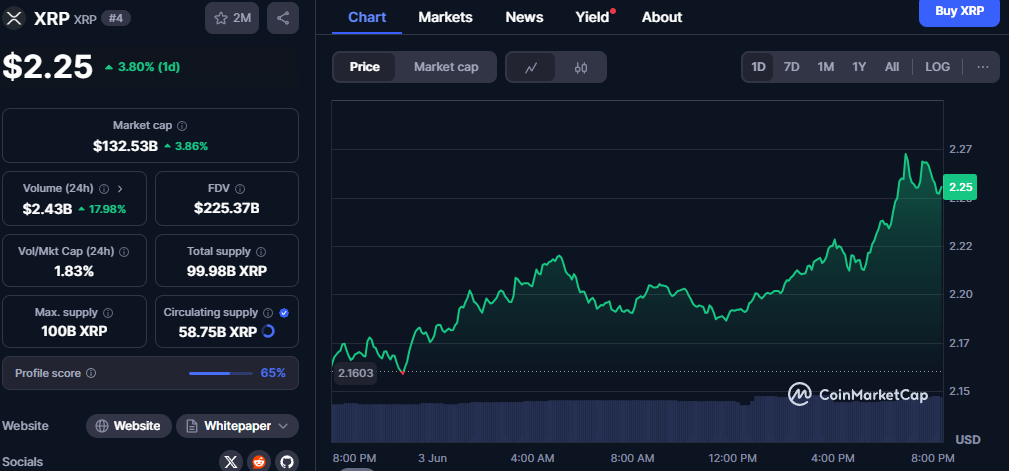Click the 4:00 AM axis label
The image size is (1009, 471).
(x=532, y=458)
